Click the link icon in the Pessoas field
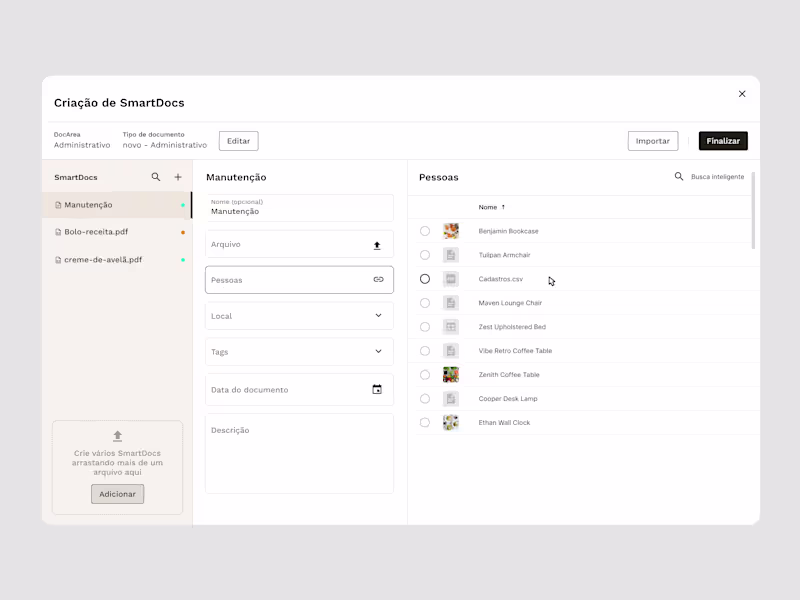The image size is (800, 600). coord(378,279)
